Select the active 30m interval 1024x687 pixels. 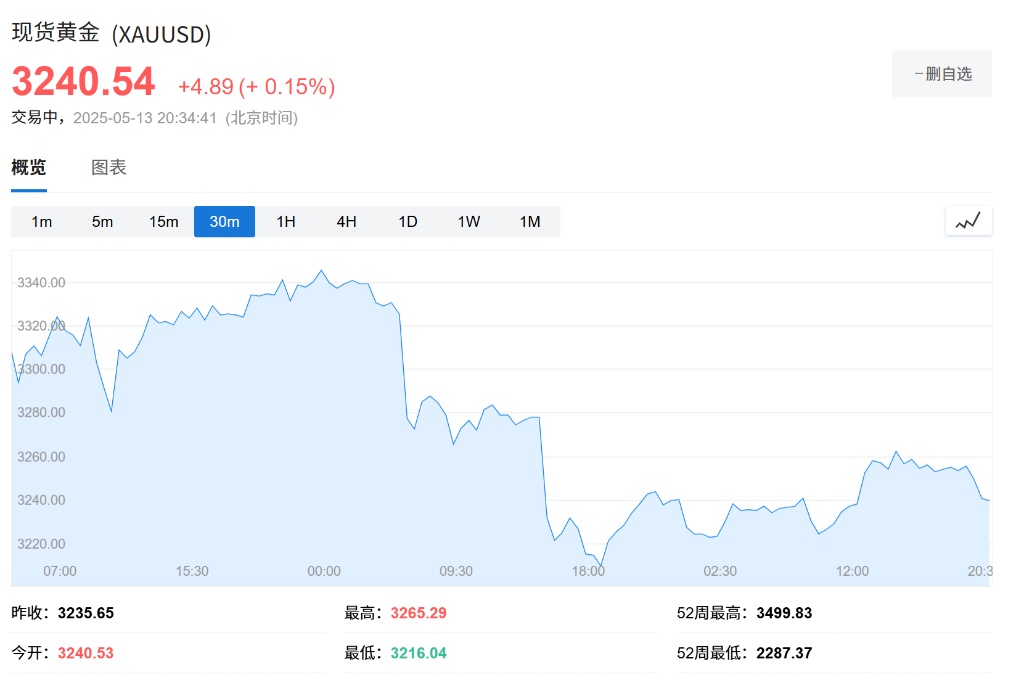point(224,222)
